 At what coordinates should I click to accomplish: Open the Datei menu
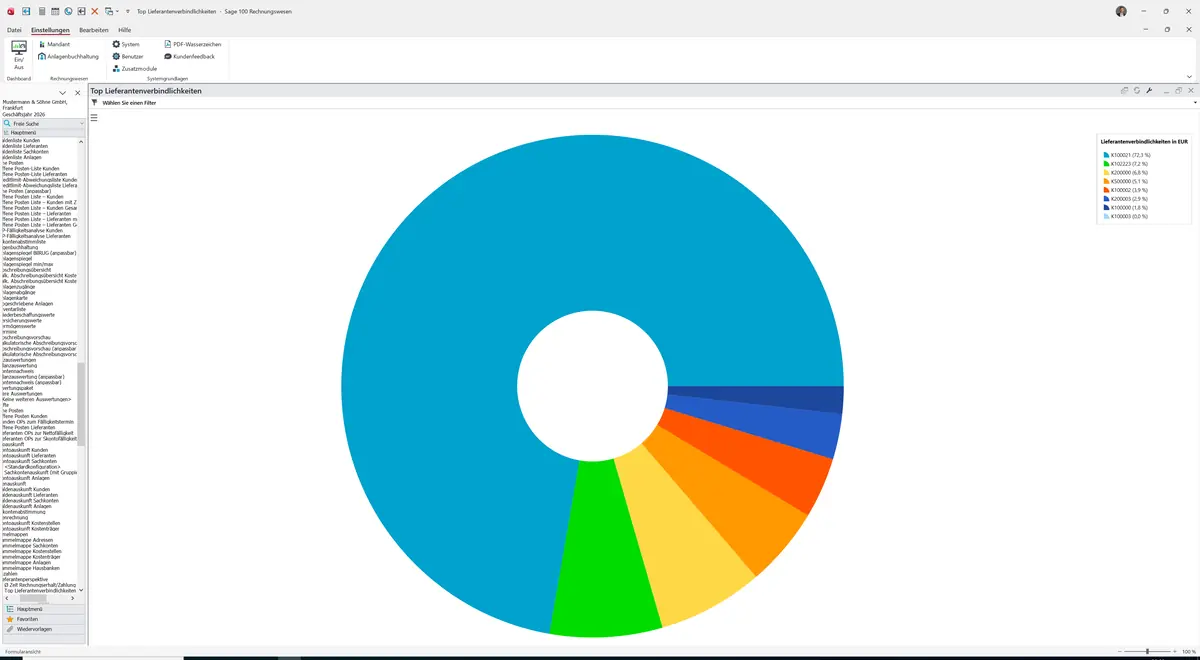tap(14, 30)
